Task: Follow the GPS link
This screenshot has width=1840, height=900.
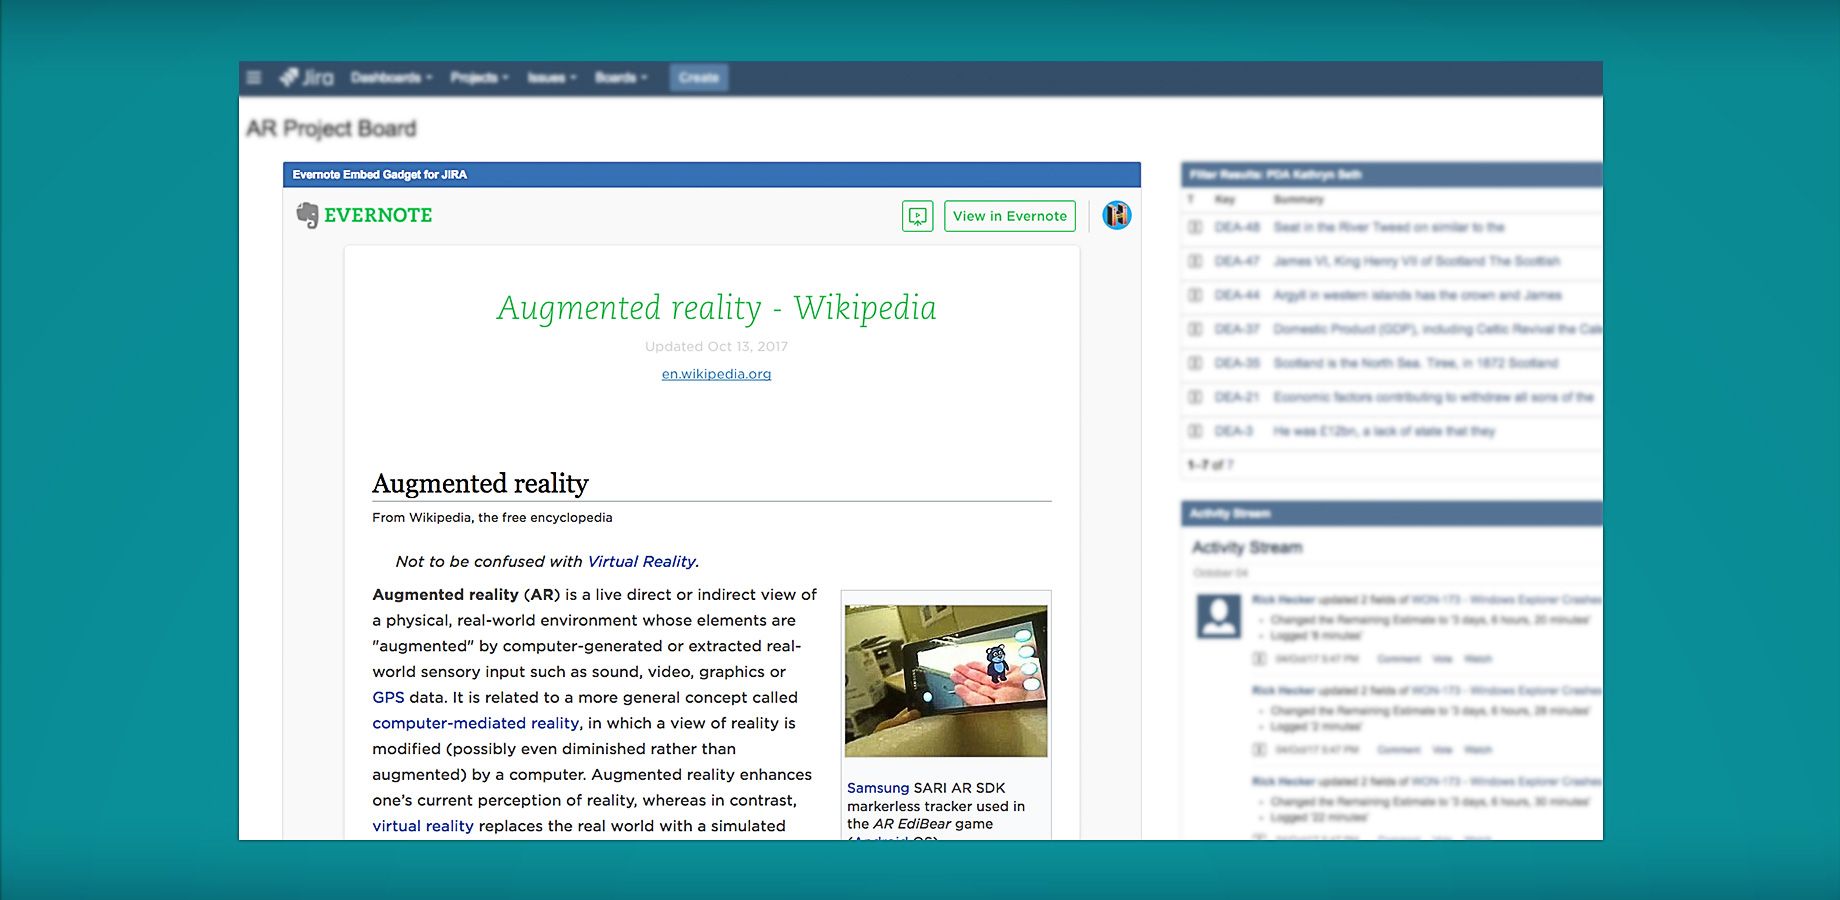Action: click(x=388, y=698)
